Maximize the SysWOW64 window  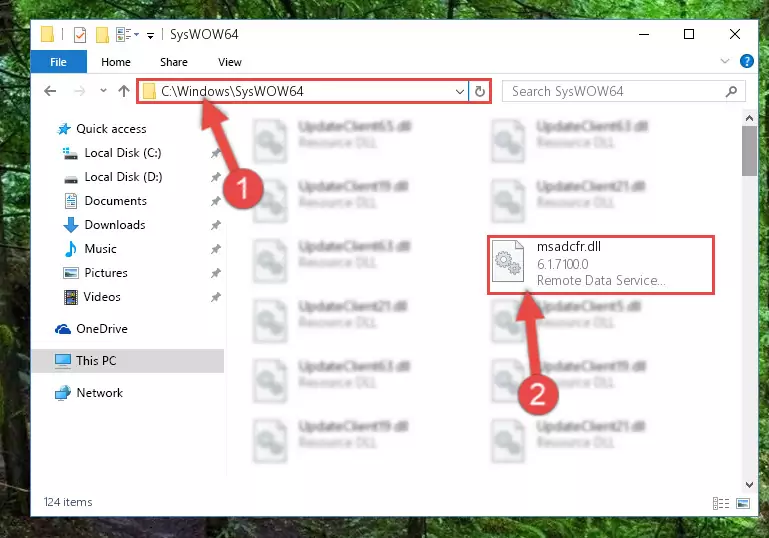point(689,34)
